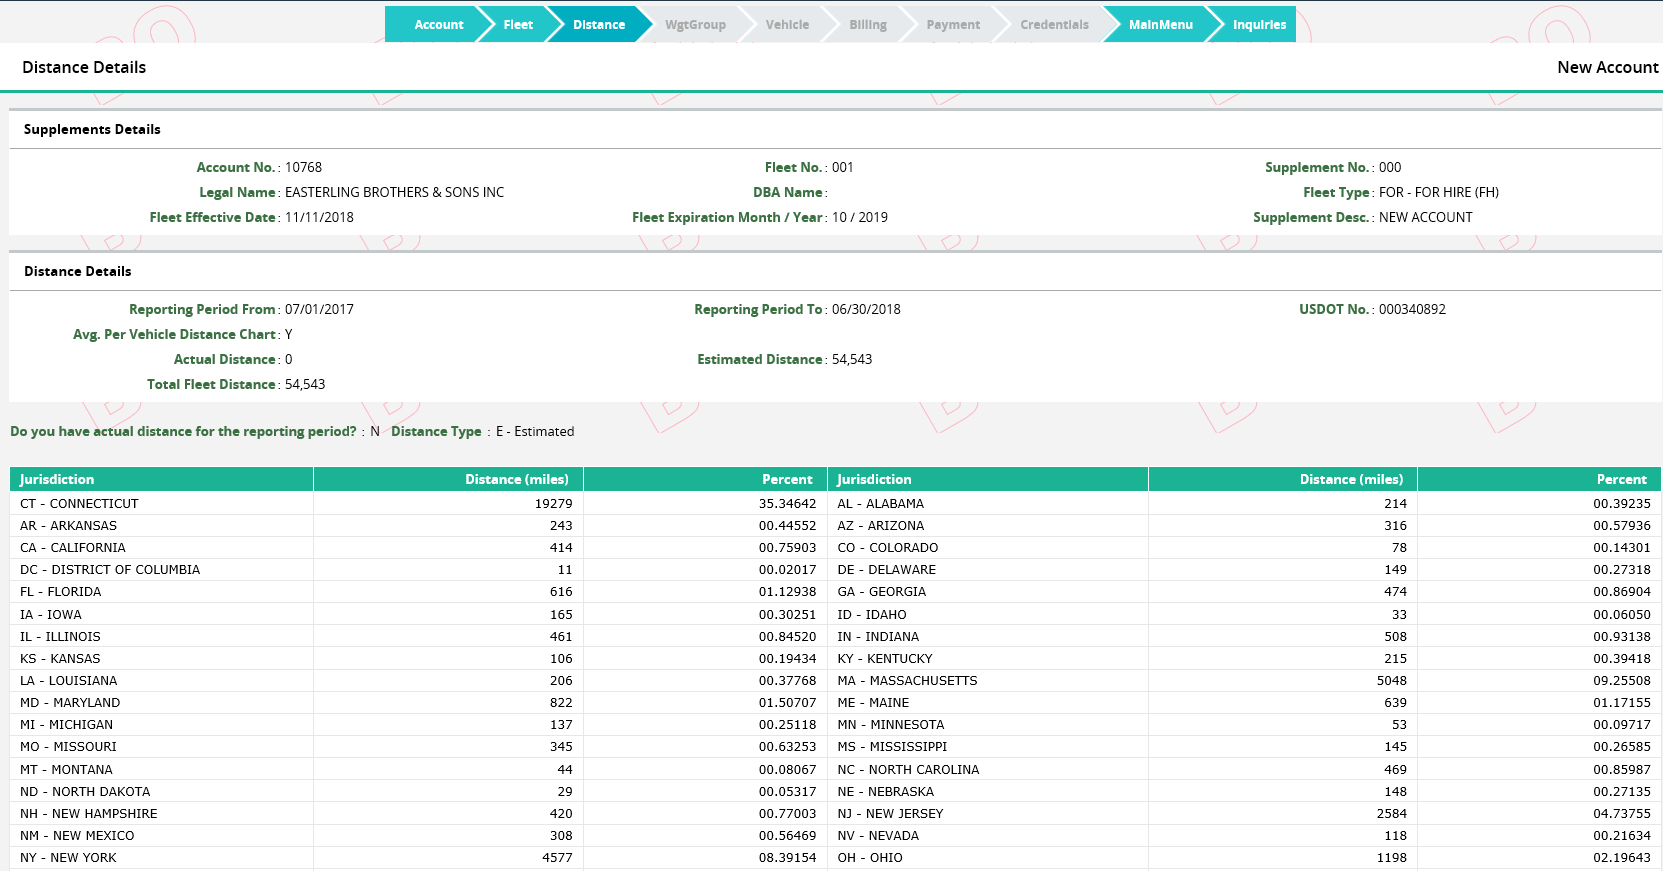Open the Inquiries tab
Screen dimensions: 1663x871
coord(1259,25)
